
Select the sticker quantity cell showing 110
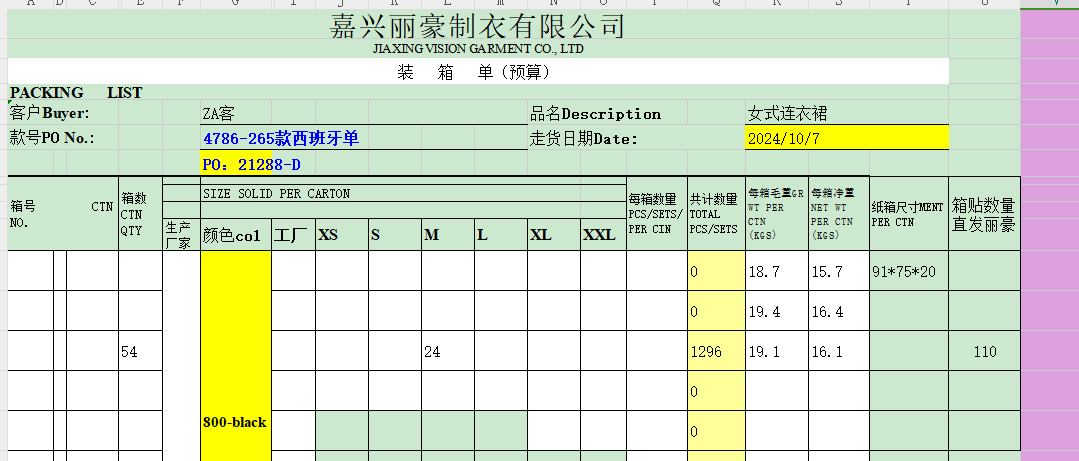[x=984, y=352]
